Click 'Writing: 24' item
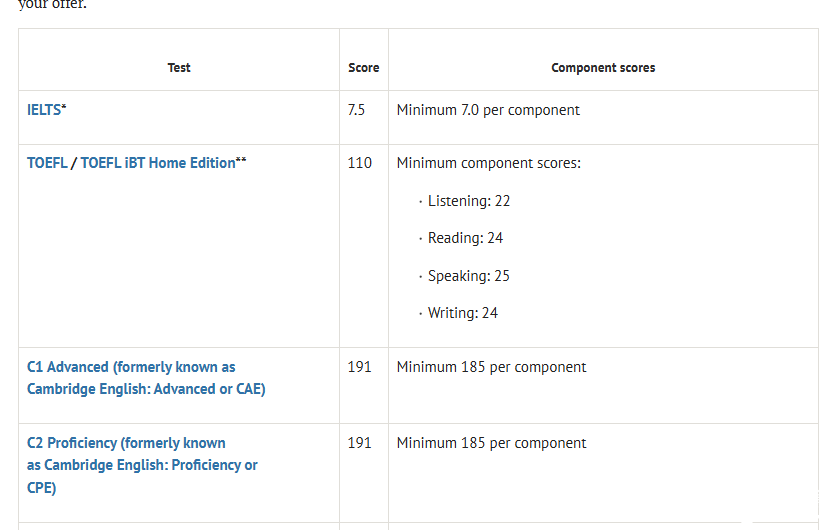Image resolution: width=830 pixels, height=530 pixels. [x=463, y=312]
